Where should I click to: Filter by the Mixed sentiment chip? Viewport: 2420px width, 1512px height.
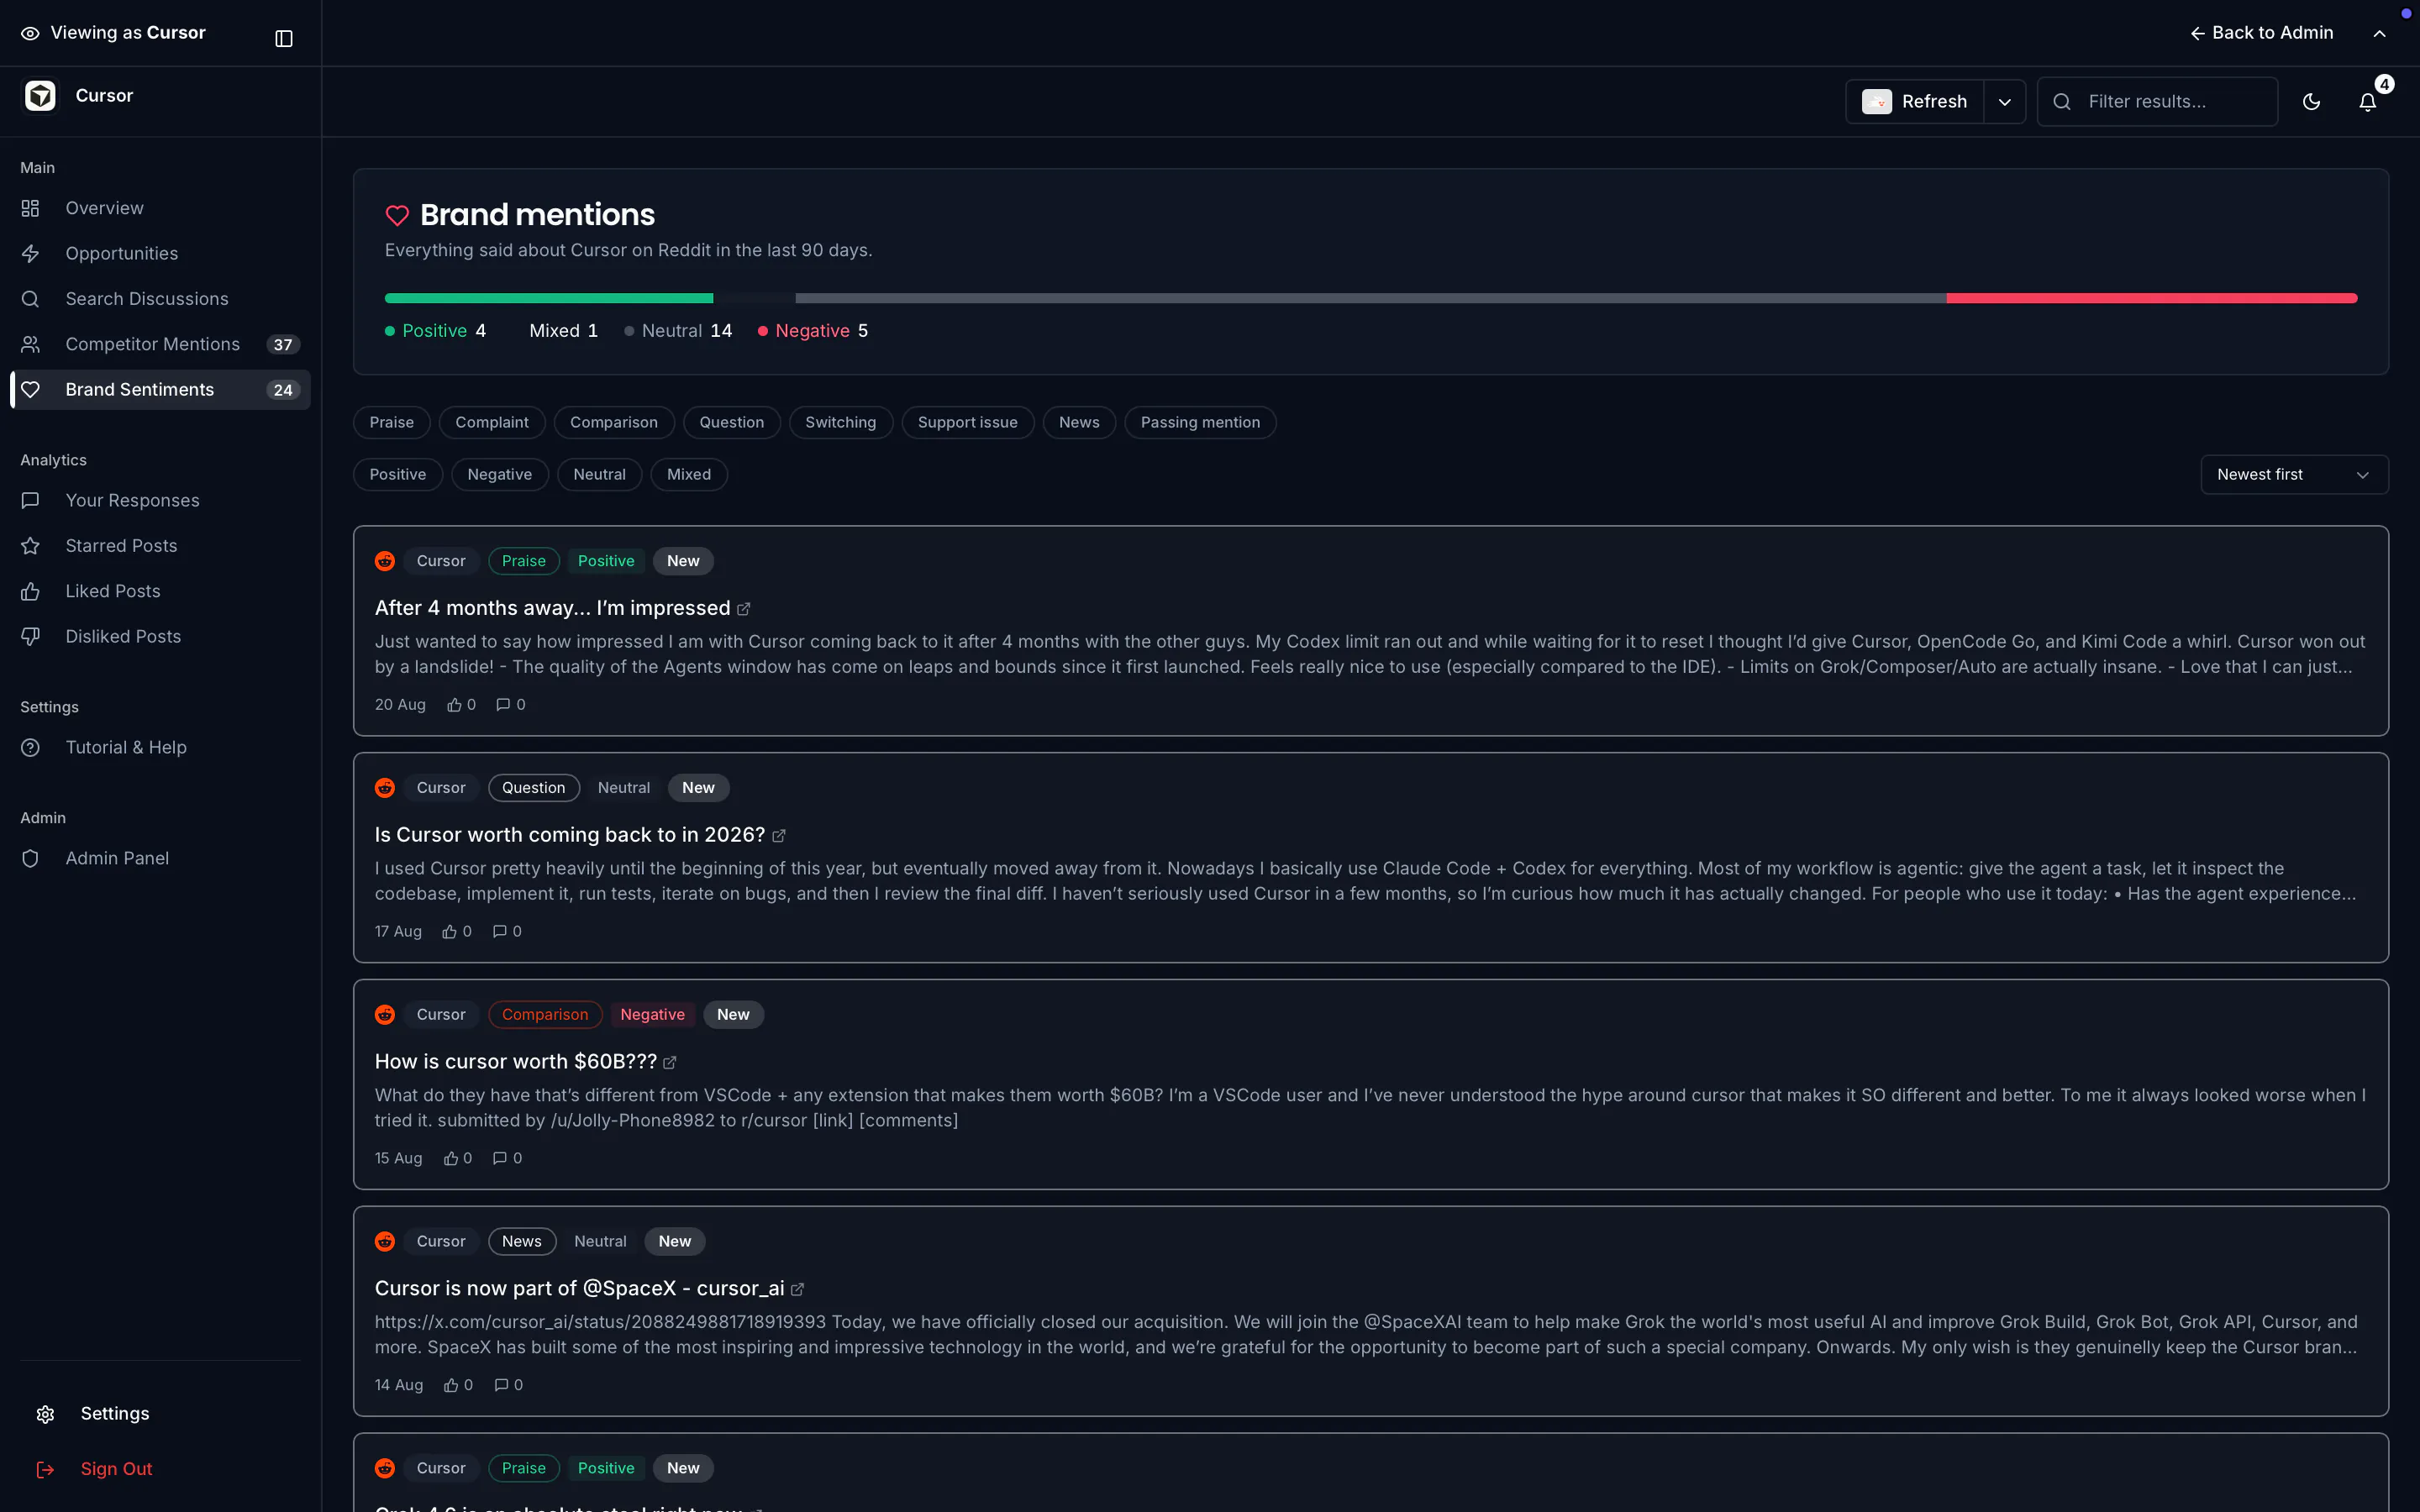(689, 474)
